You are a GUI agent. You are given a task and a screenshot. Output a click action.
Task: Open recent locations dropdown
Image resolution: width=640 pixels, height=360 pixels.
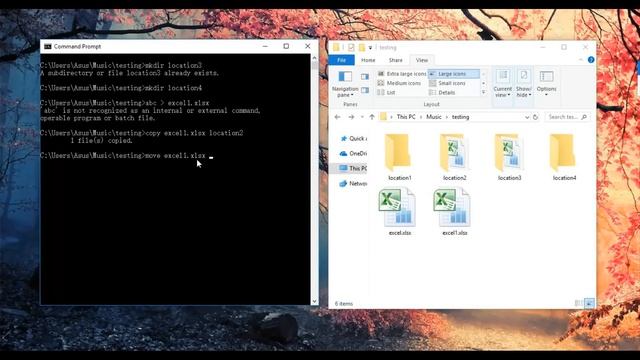[362, 117]
